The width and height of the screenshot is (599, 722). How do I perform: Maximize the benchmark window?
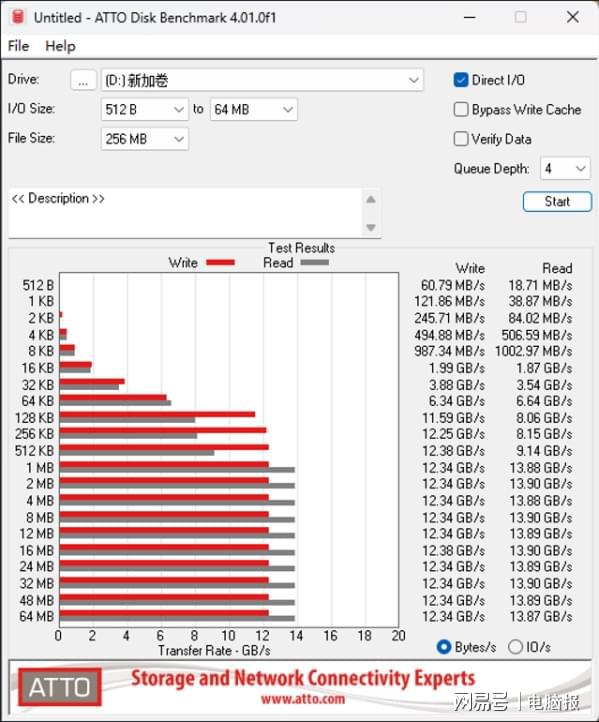[x=521, y=17]
